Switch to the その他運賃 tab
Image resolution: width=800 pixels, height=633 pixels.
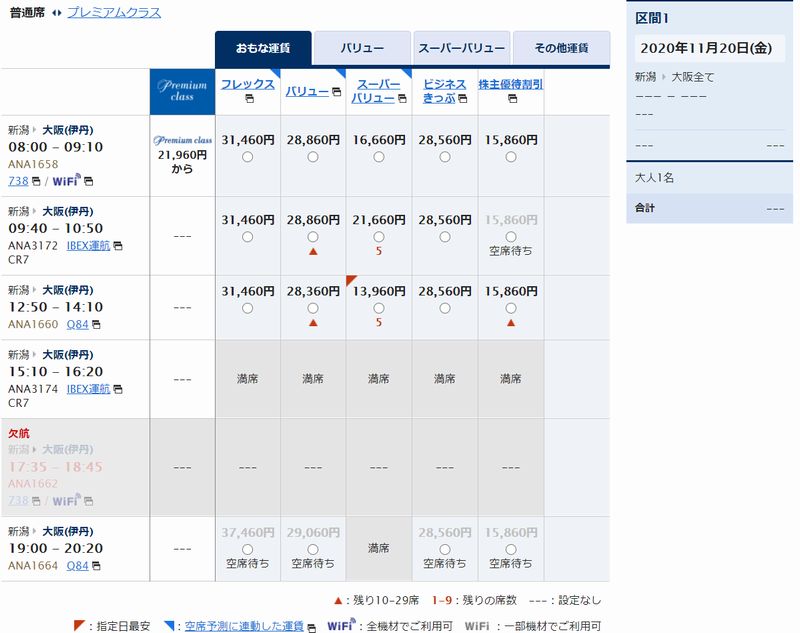[561, 48]
